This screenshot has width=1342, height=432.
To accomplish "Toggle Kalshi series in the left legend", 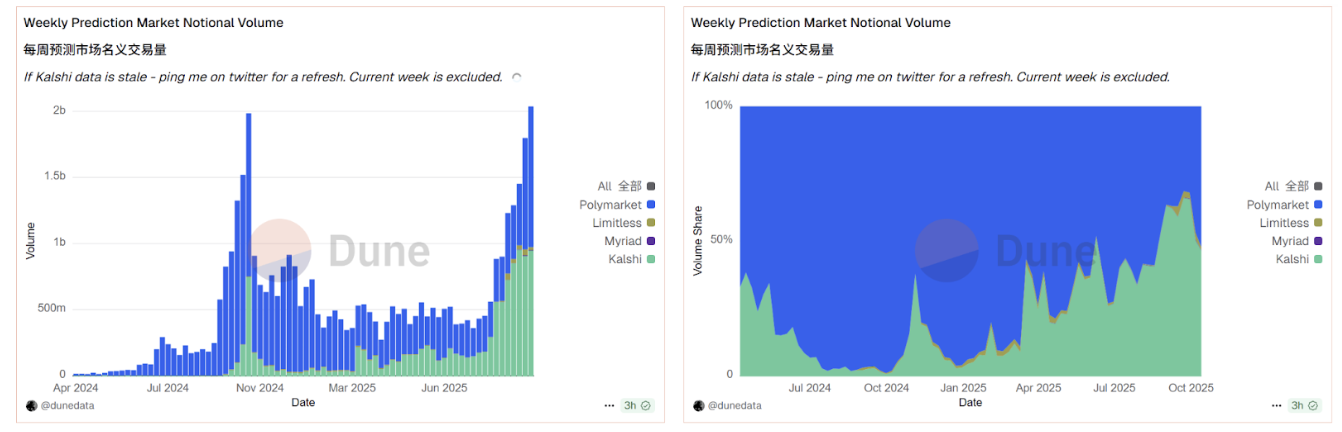I will [x=625, y=259].
